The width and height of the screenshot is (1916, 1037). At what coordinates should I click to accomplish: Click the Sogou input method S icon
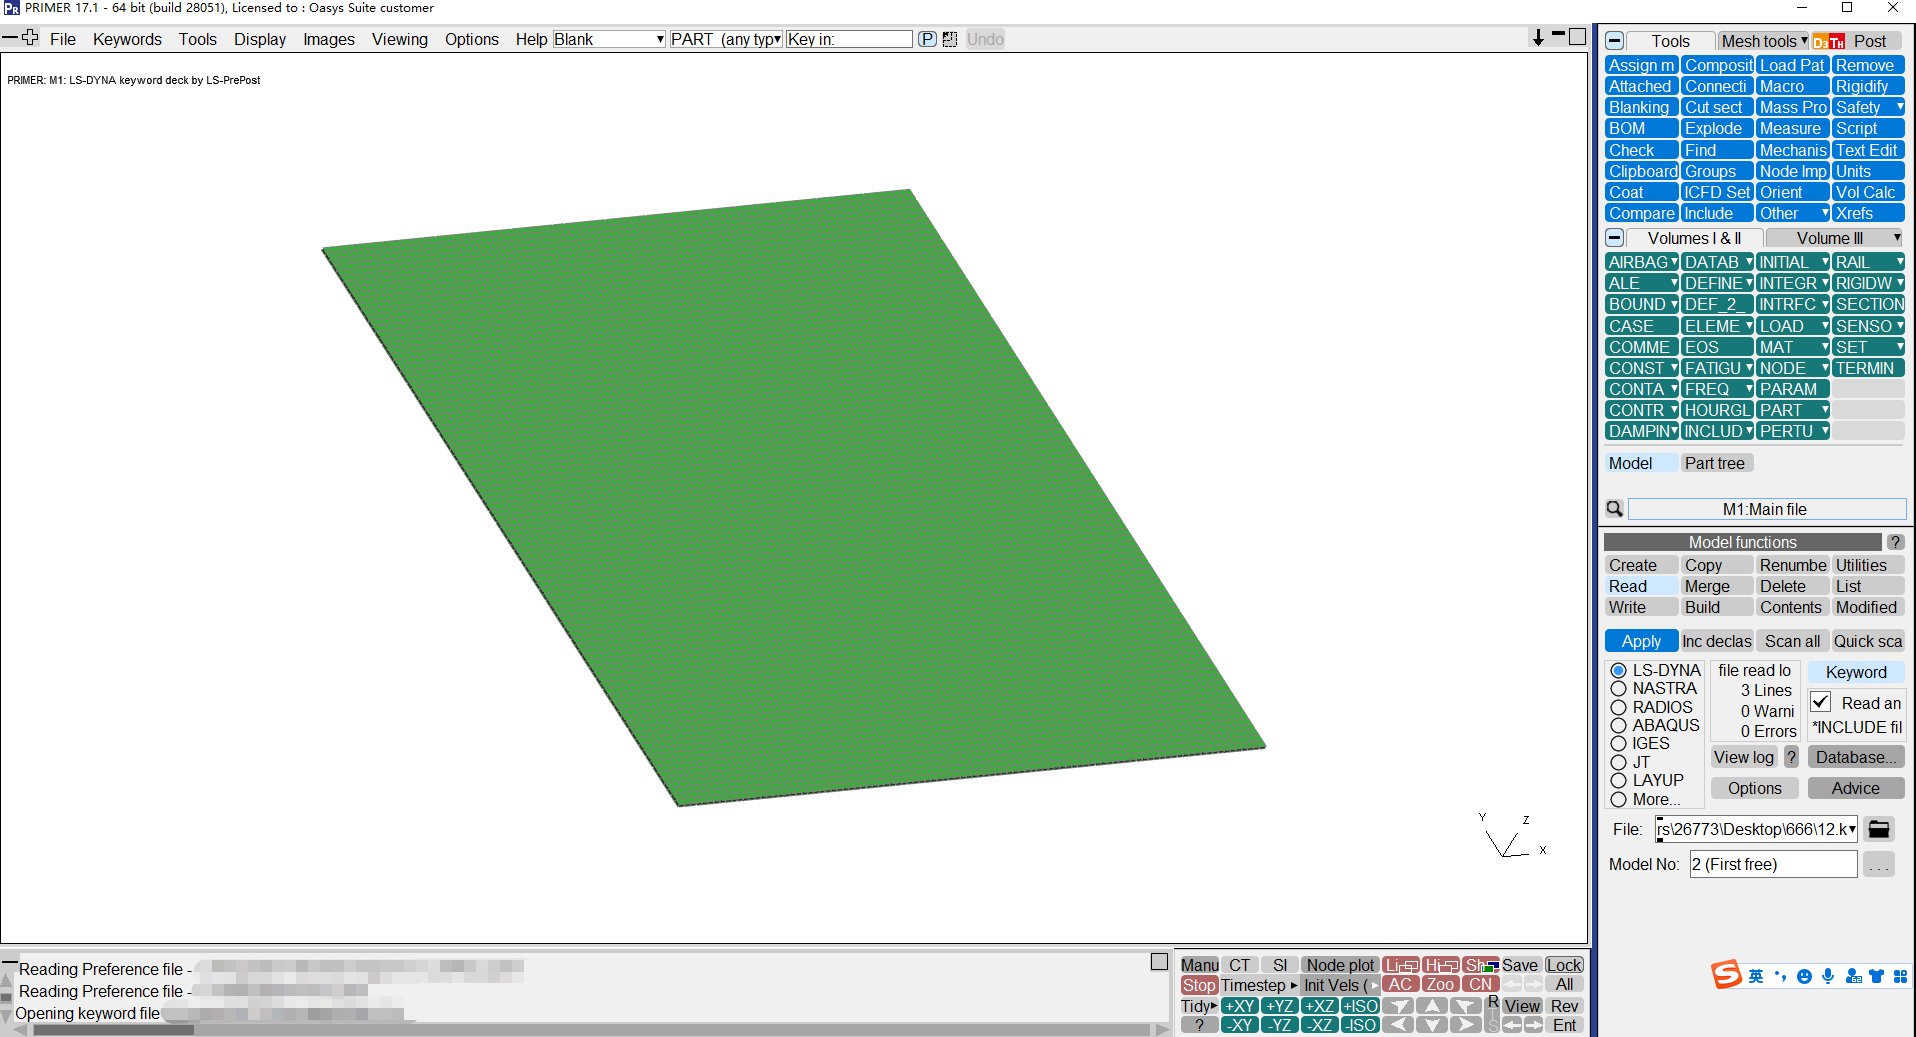point(1726,974)
